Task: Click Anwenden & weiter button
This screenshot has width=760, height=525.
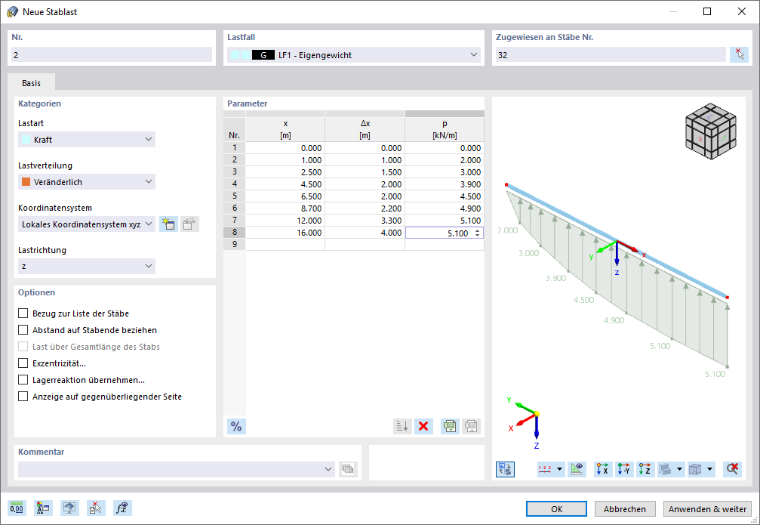Action: pyautogui.click(x=707, y=509)
